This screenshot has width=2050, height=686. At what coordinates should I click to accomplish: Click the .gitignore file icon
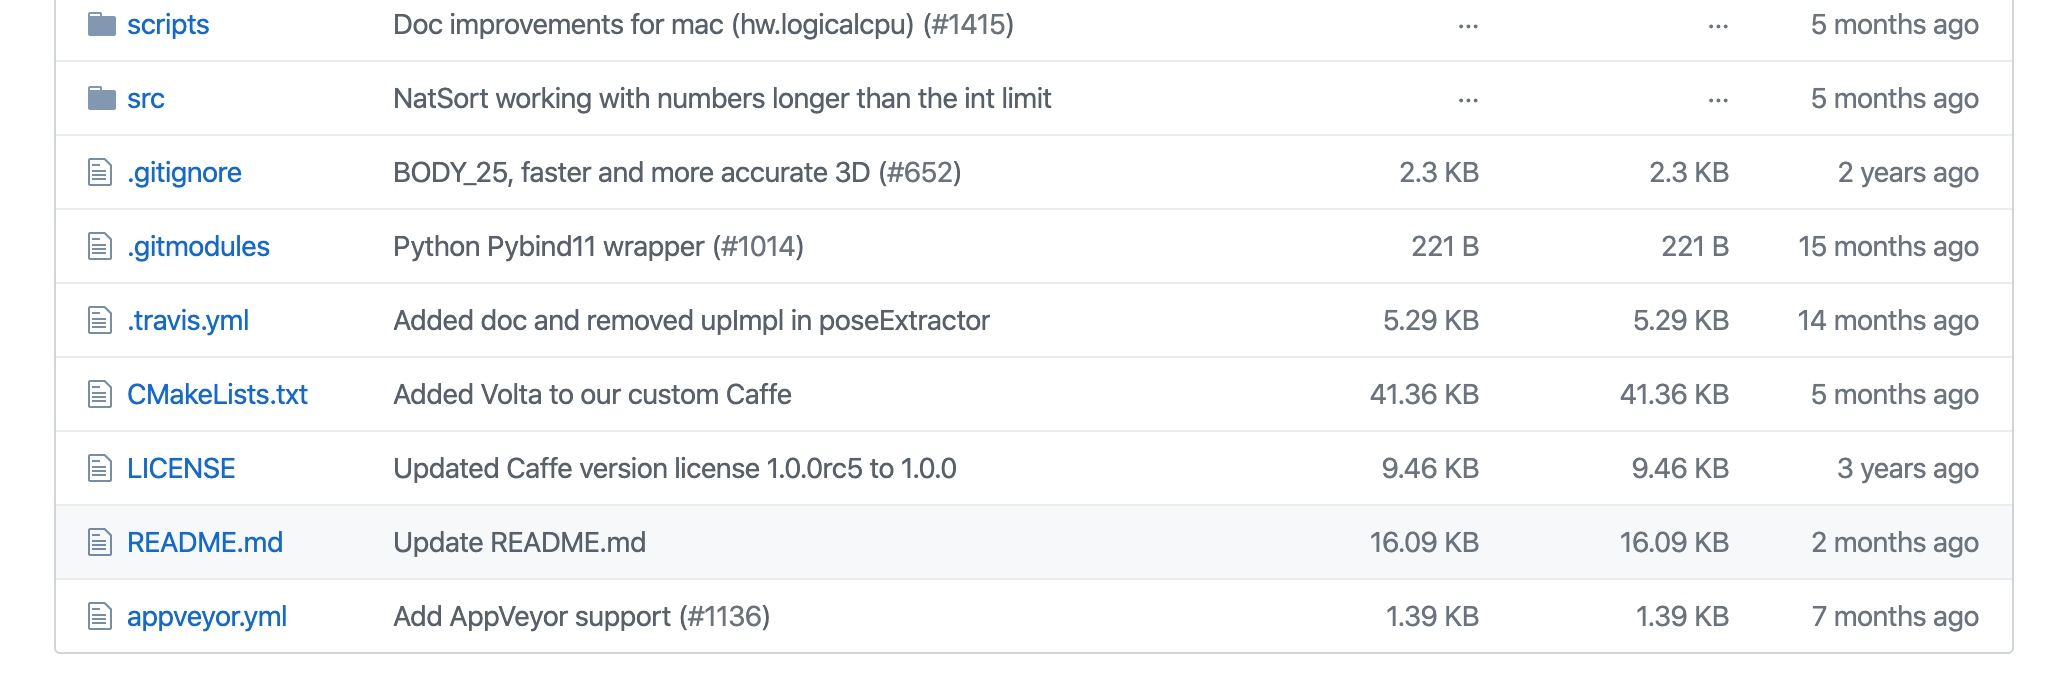coord(100,172)
